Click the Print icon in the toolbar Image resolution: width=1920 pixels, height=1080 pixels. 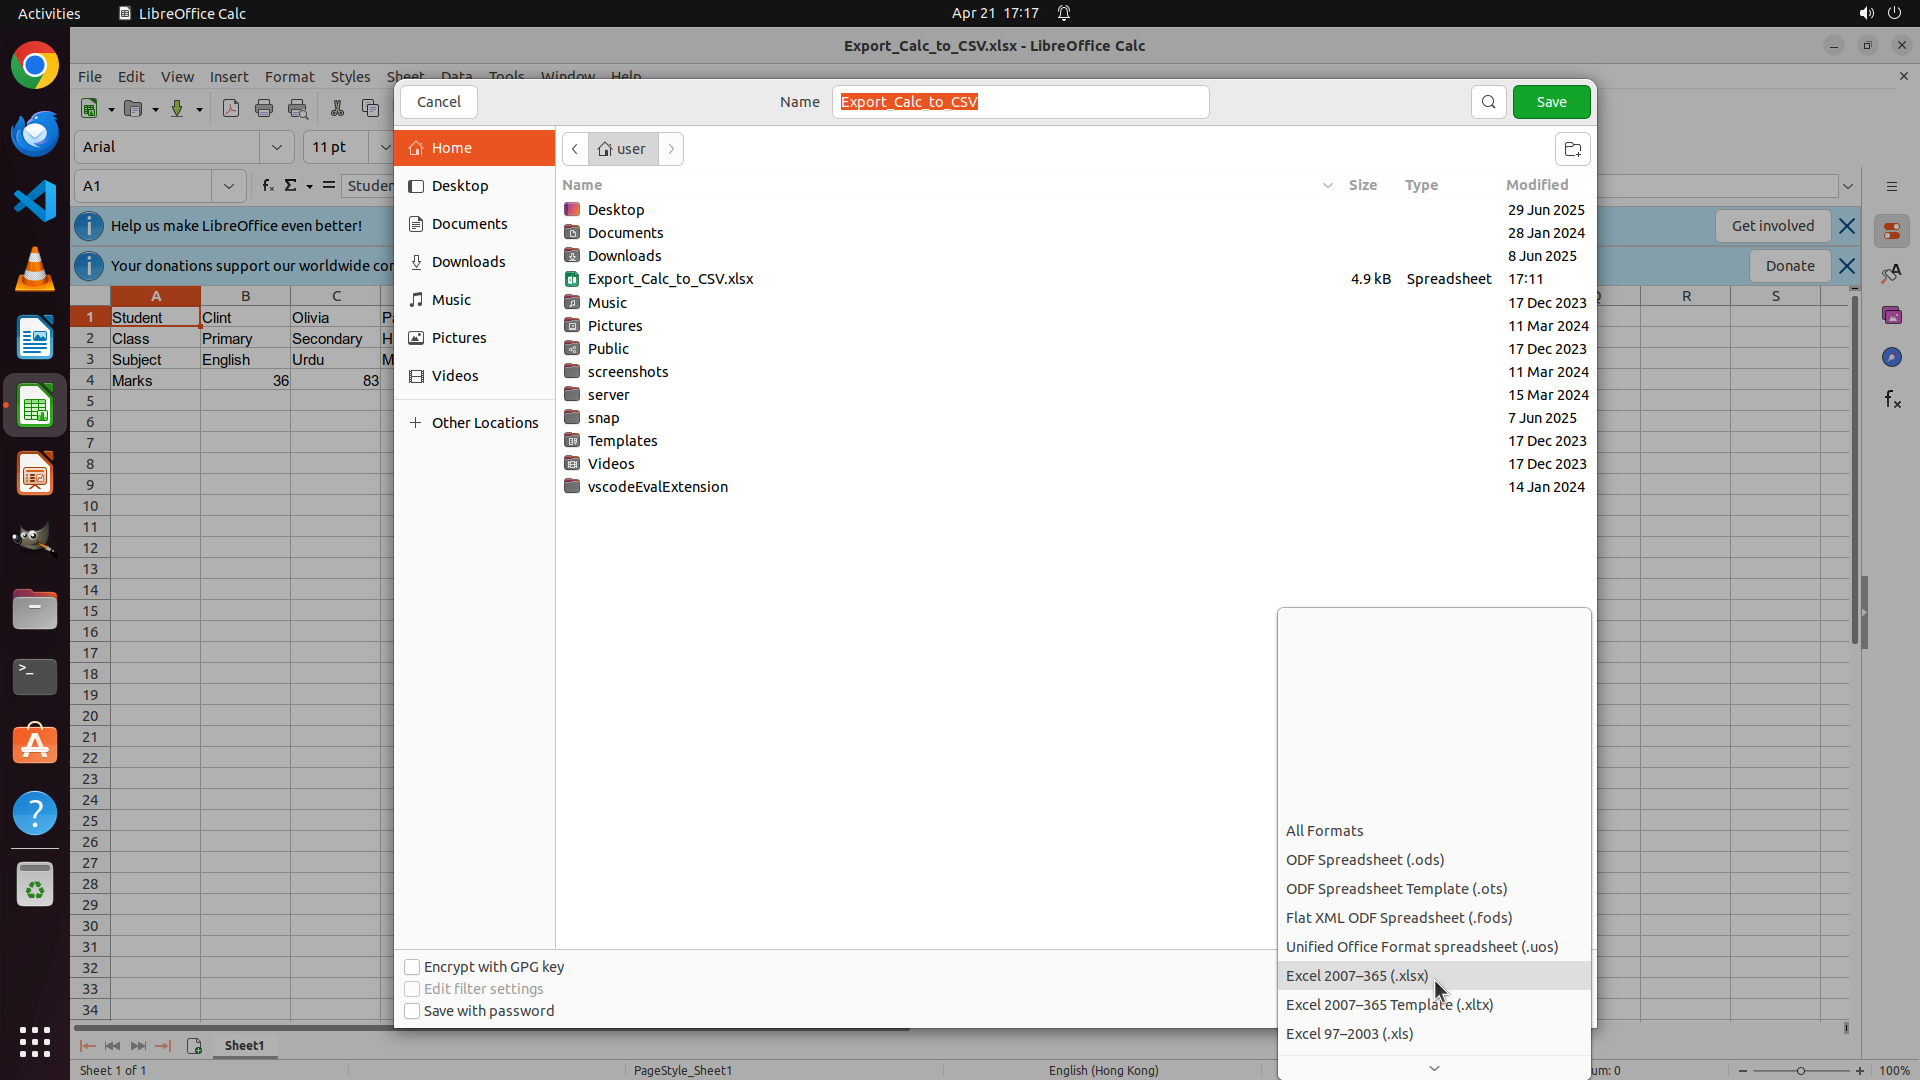click(x=264, y=108)
